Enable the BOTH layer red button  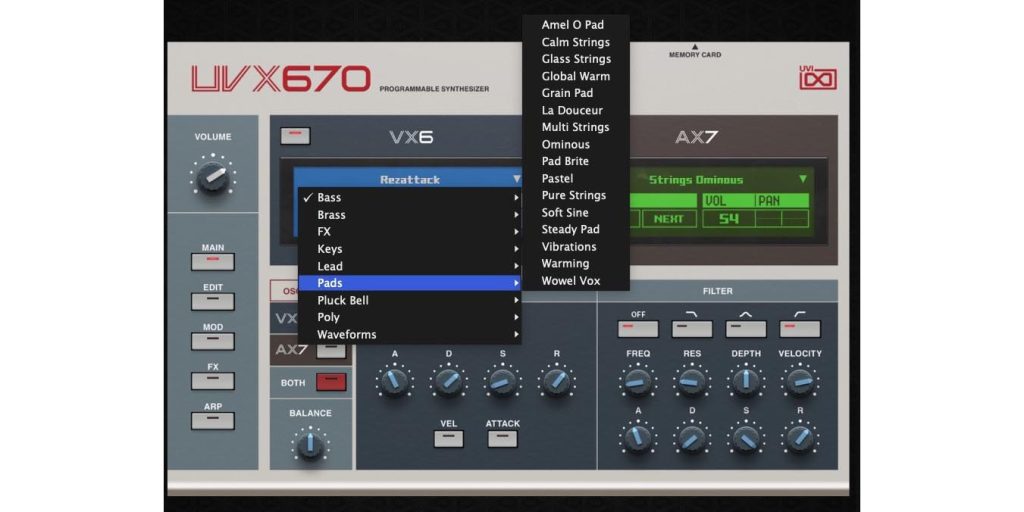click(x=331, y=382)
